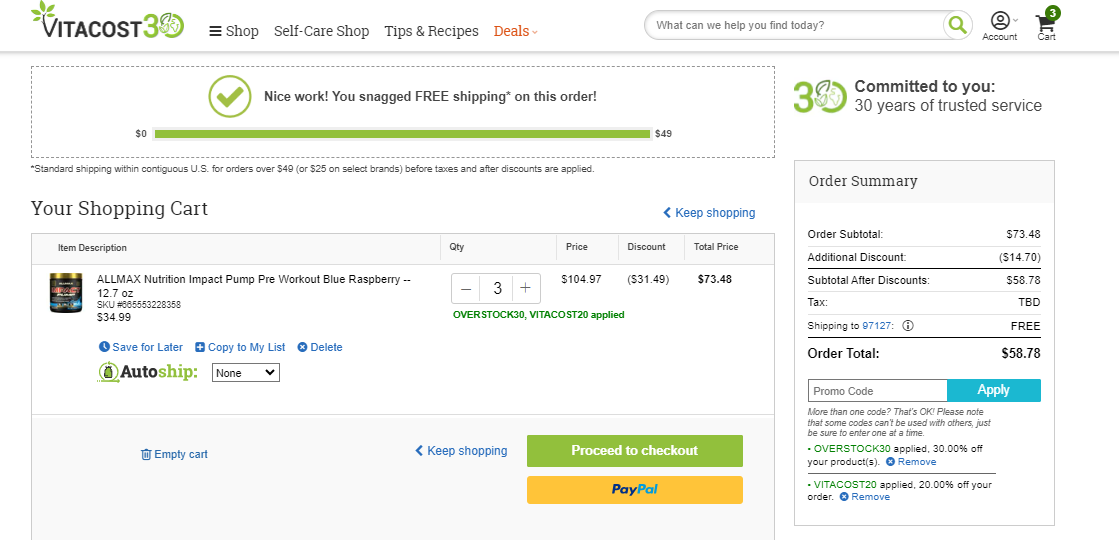
Task: Delete the ALLMAX item from cart
Action: click(x=320, y=347)
